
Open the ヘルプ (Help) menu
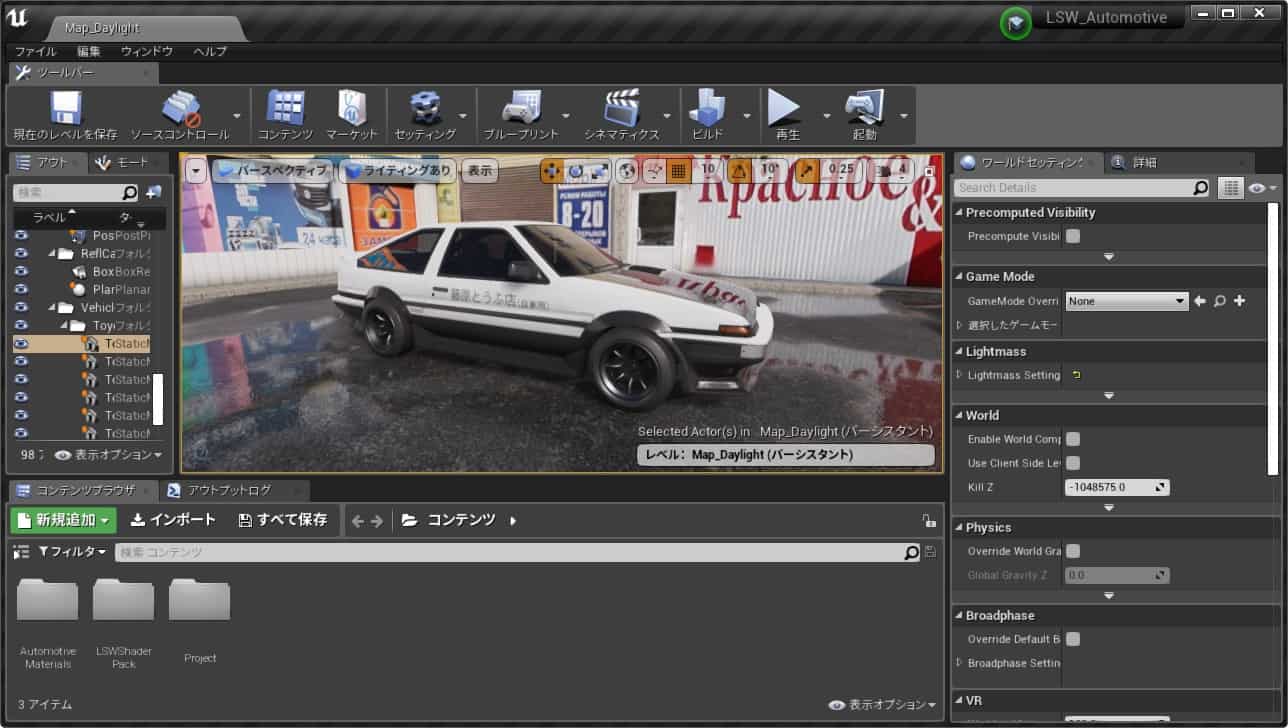pos(210,51)
